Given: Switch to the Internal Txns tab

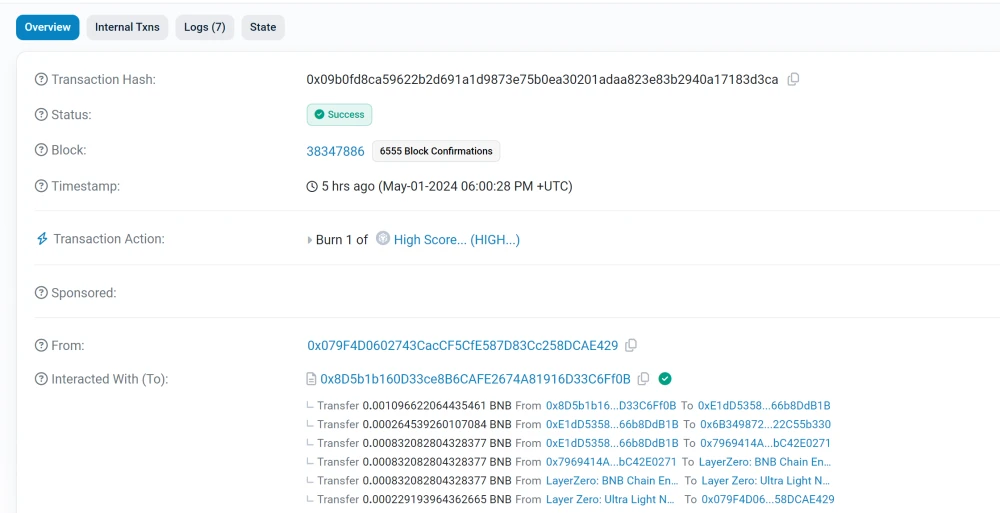Looking at the screenshot, I should tap(127, 27).
